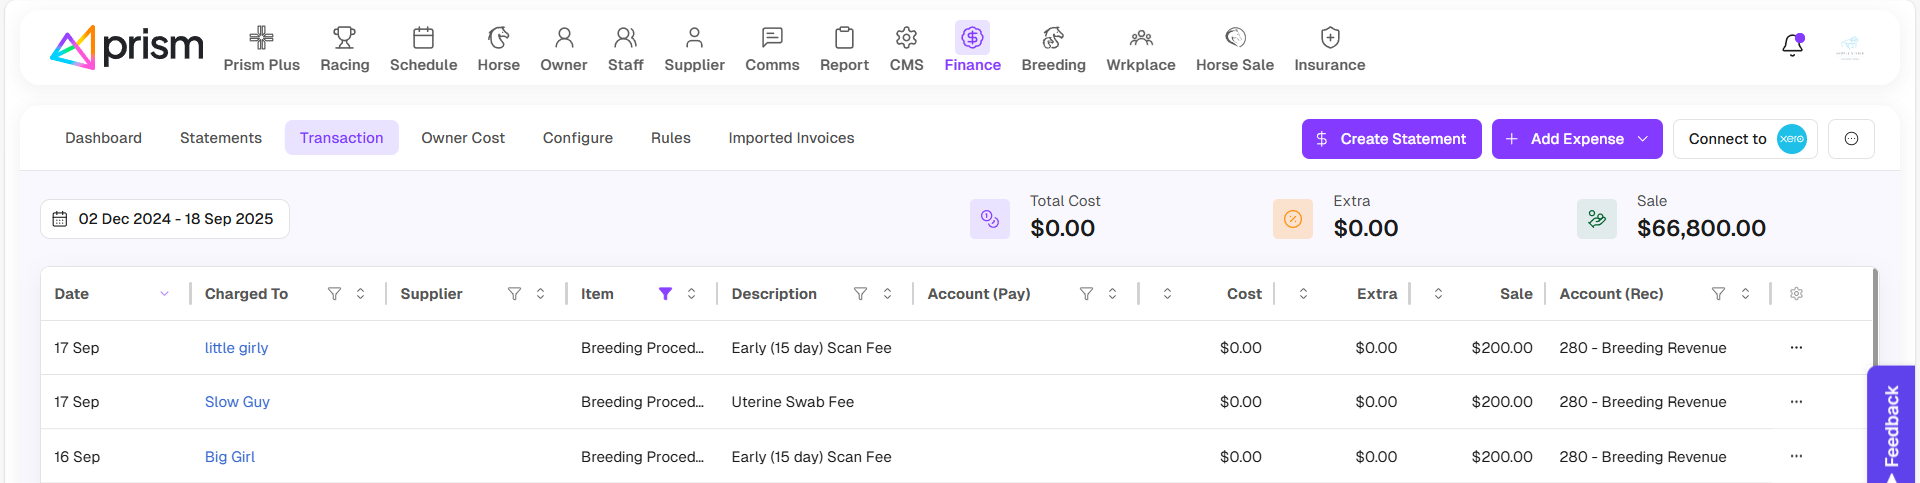Open the Schedule calendar icon

click(423, 38)
